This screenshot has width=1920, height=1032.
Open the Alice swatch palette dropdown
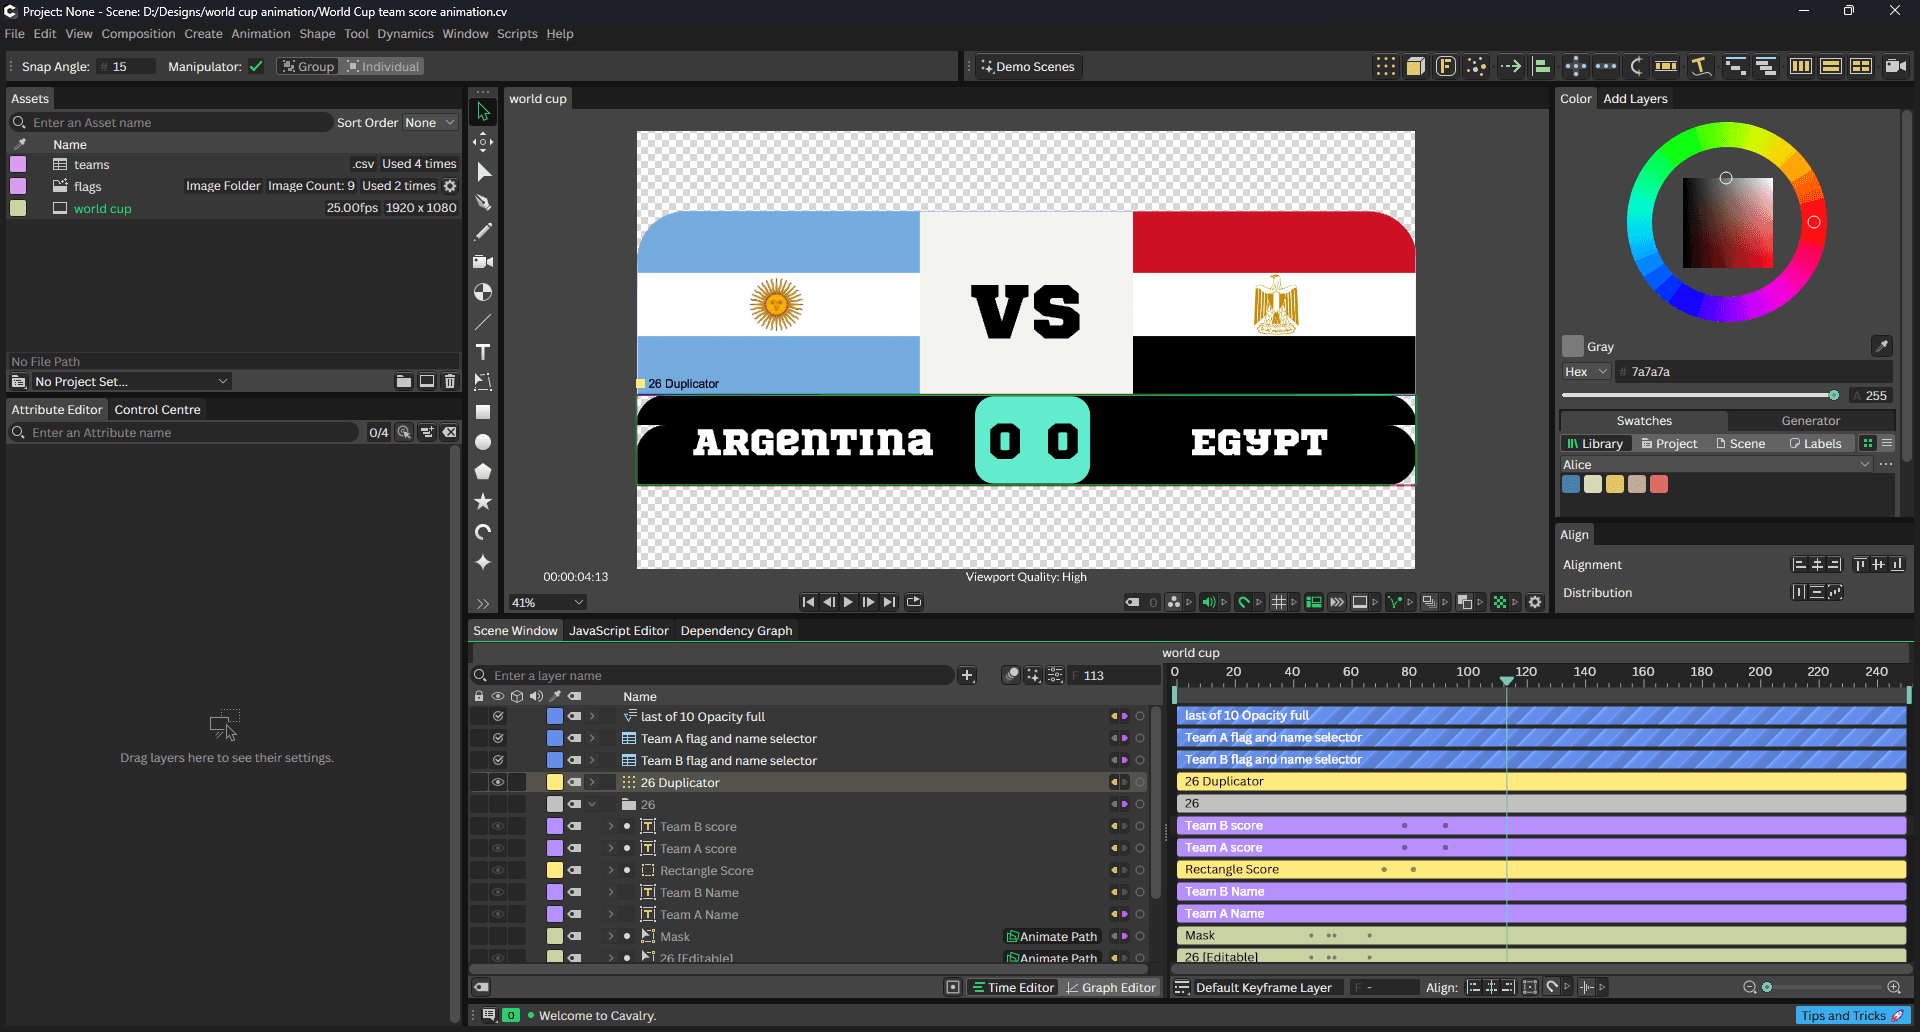point(1715,464)
